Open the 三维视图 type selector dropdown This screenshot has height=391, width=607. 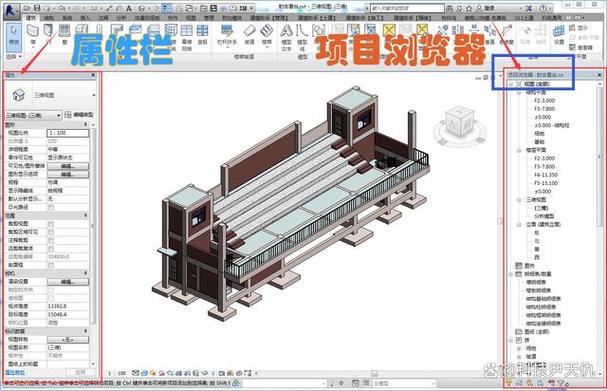point(94,95)
